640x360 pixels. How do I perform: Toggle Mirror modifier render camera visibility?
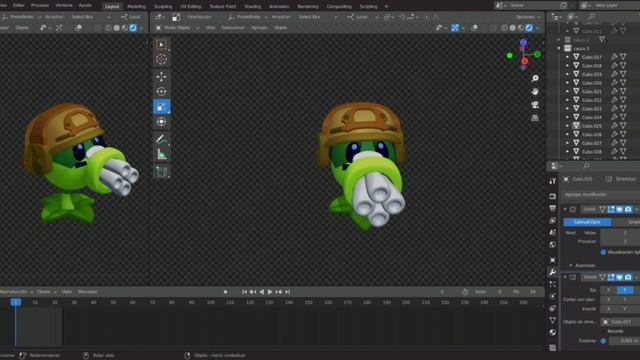pyautogui.click(x=628, y=277)
